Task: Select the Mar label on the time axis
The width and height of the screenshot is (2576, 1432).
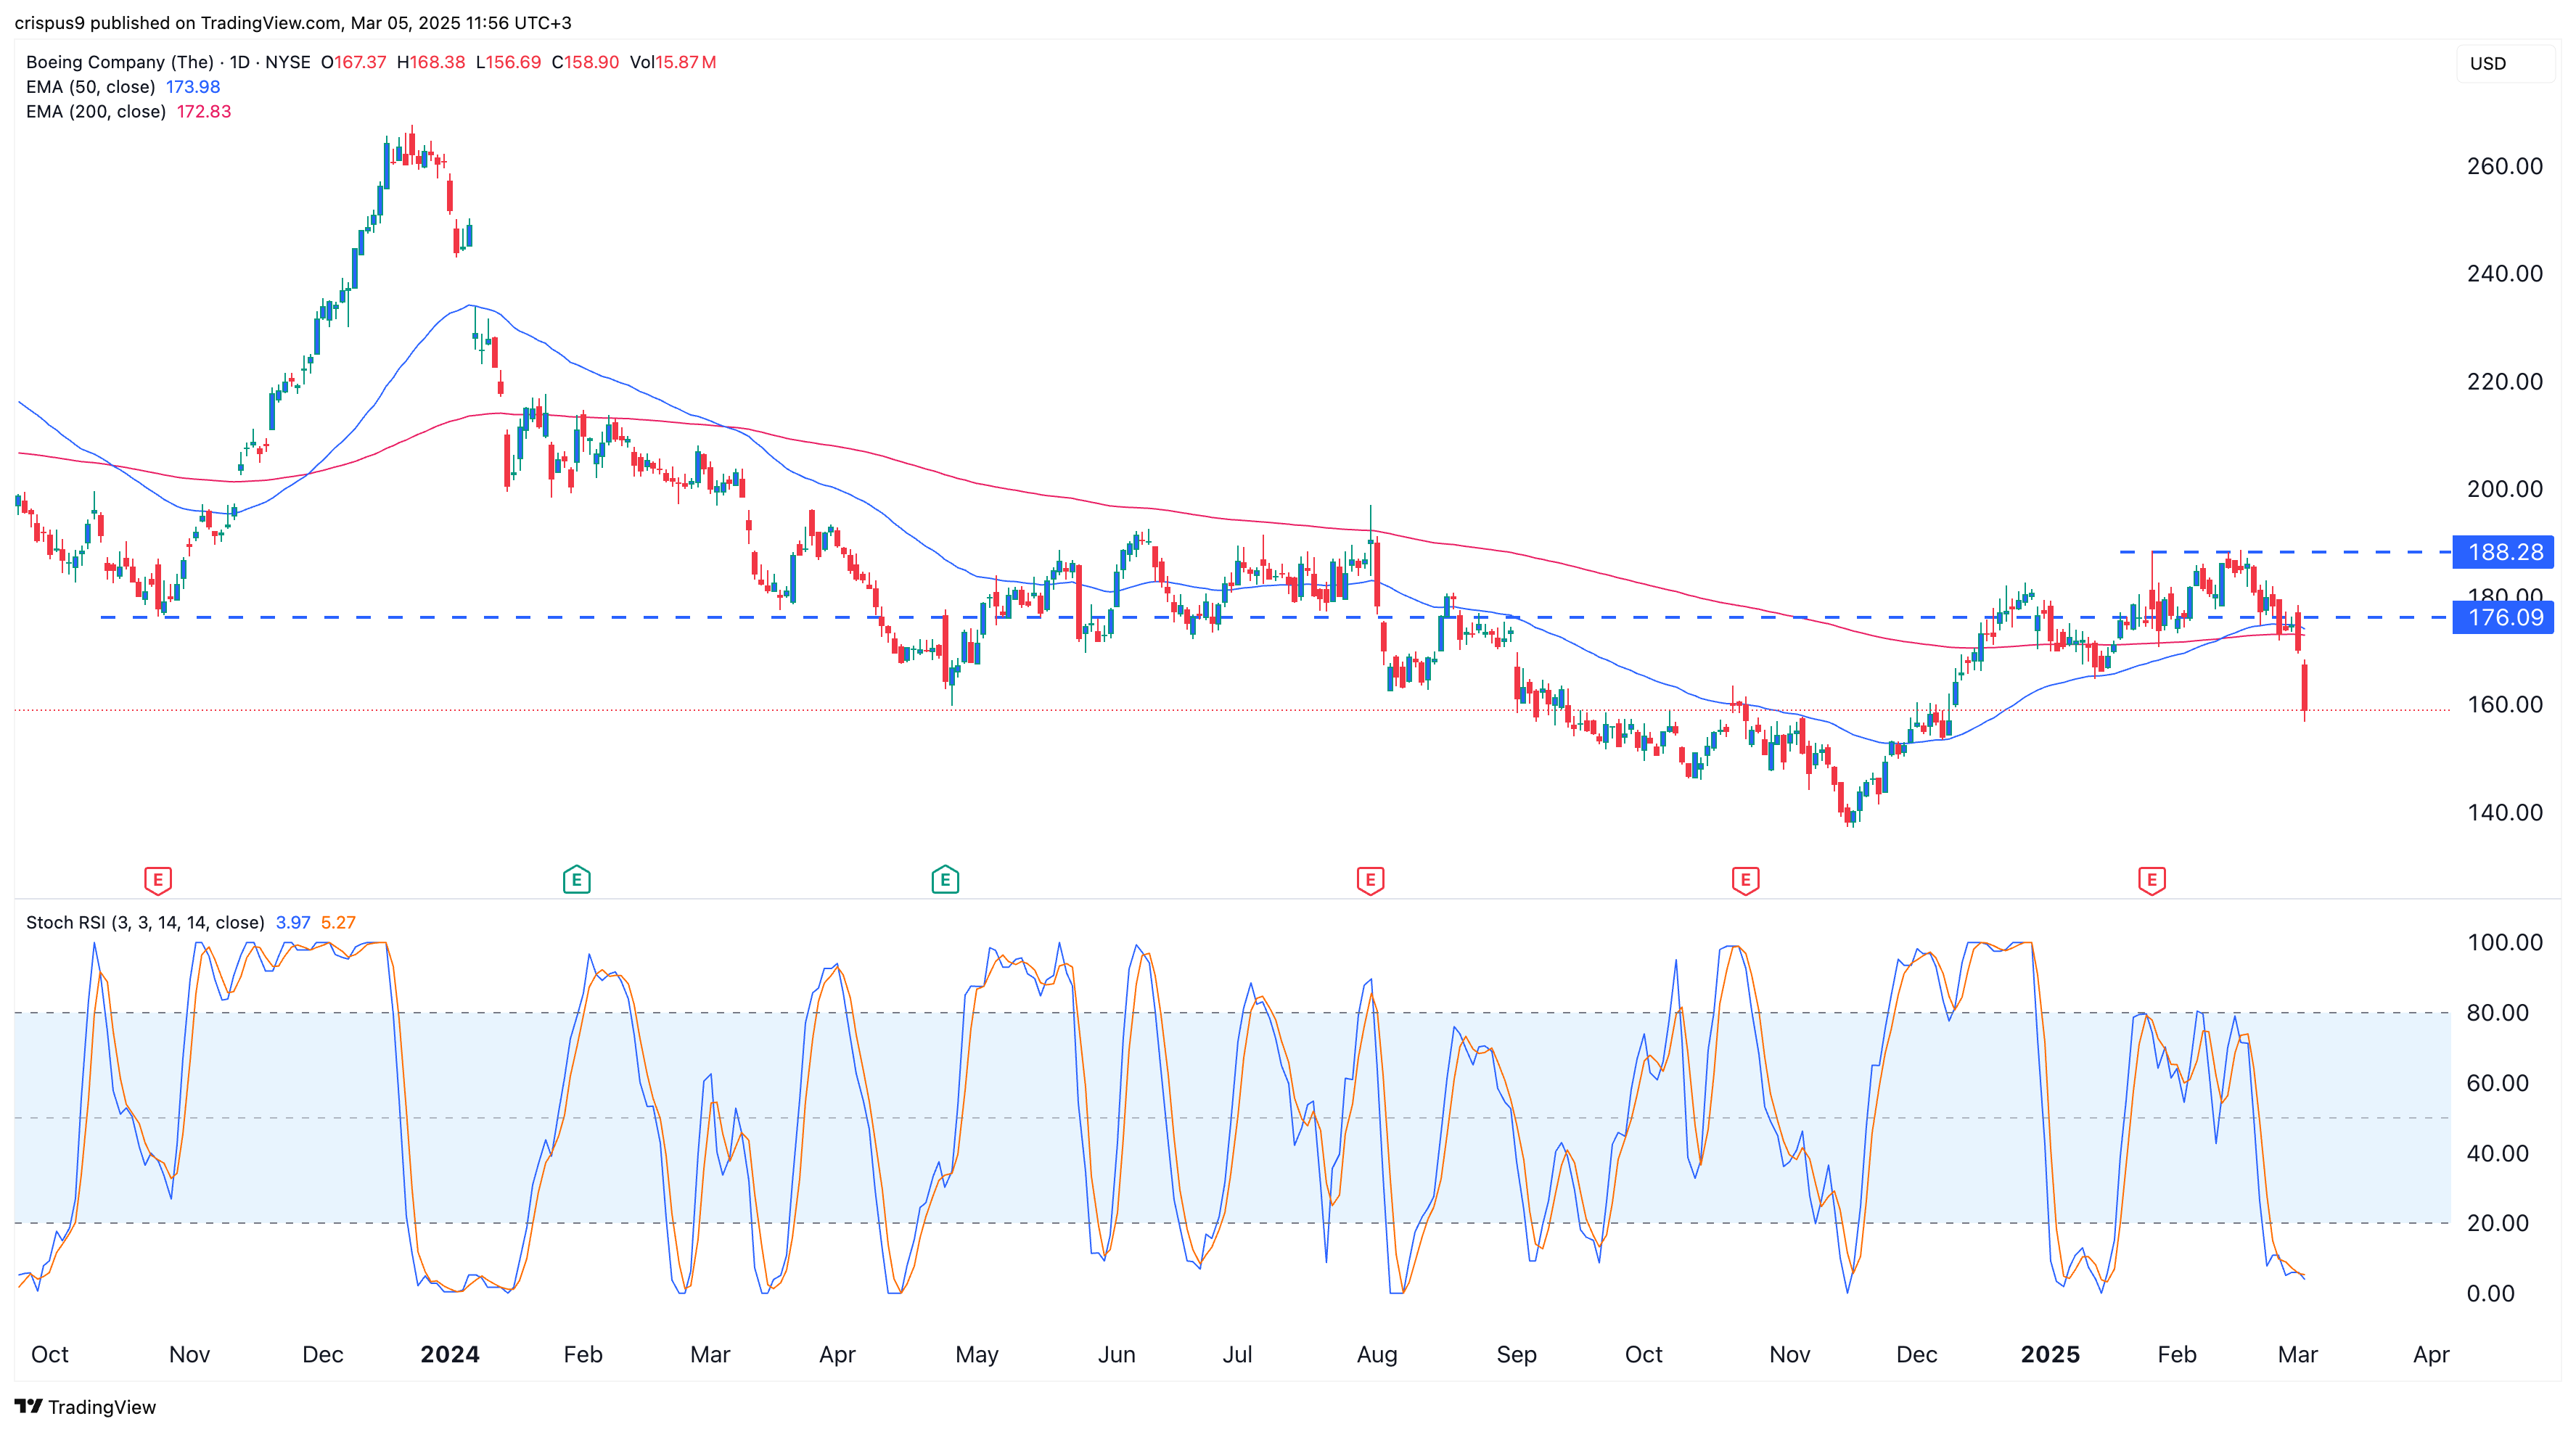Action: click(x=2297, y=1354)
